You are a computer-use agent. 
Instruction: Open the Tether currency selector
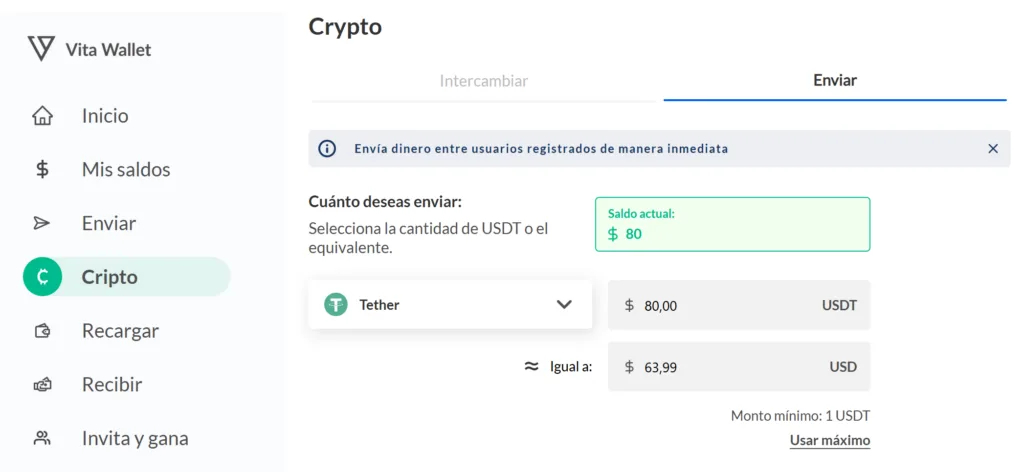coord(450,305)
